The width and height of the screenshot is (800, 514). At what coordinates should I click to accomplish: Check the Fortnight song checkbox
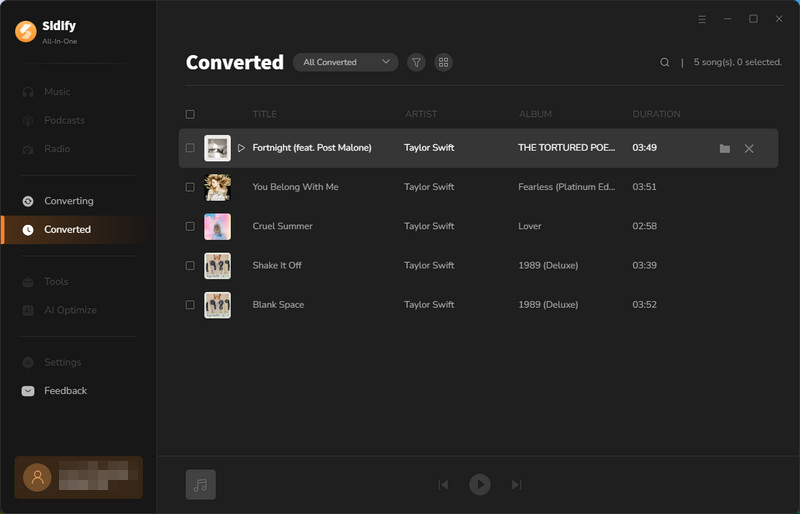[190, 148]
